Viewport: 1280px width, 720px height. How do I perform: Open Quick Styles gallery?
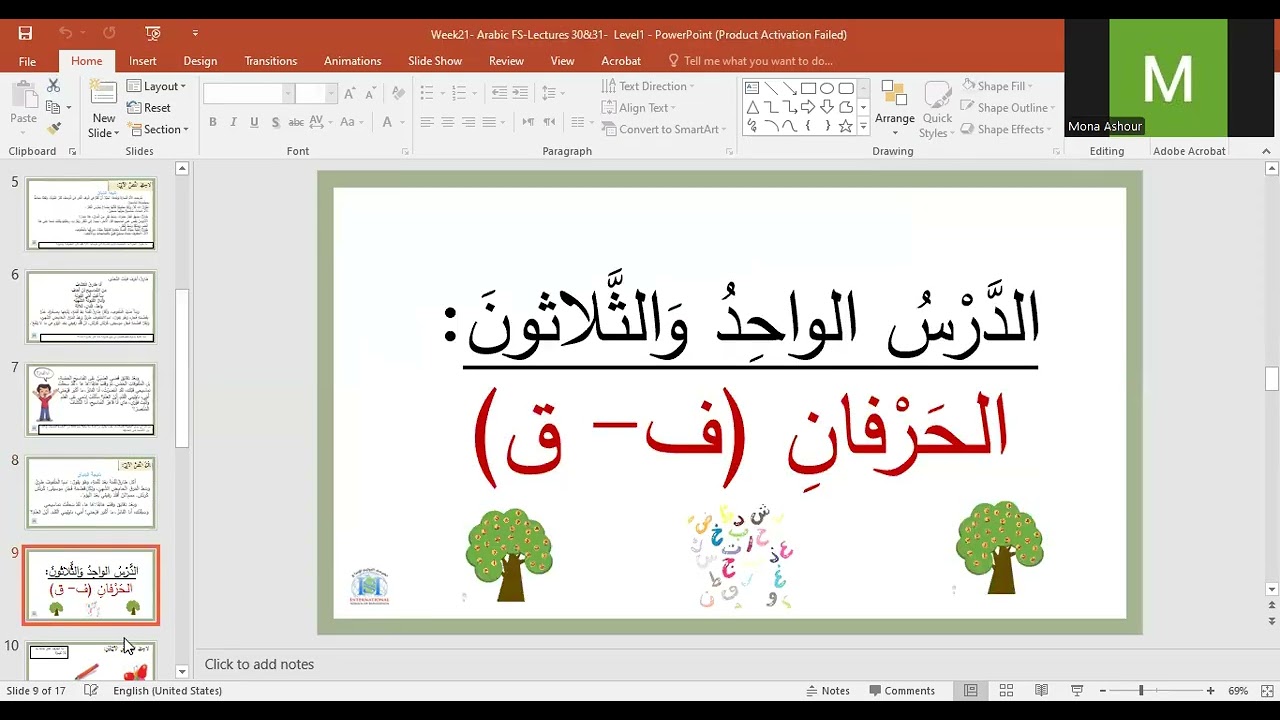[937, 110]
